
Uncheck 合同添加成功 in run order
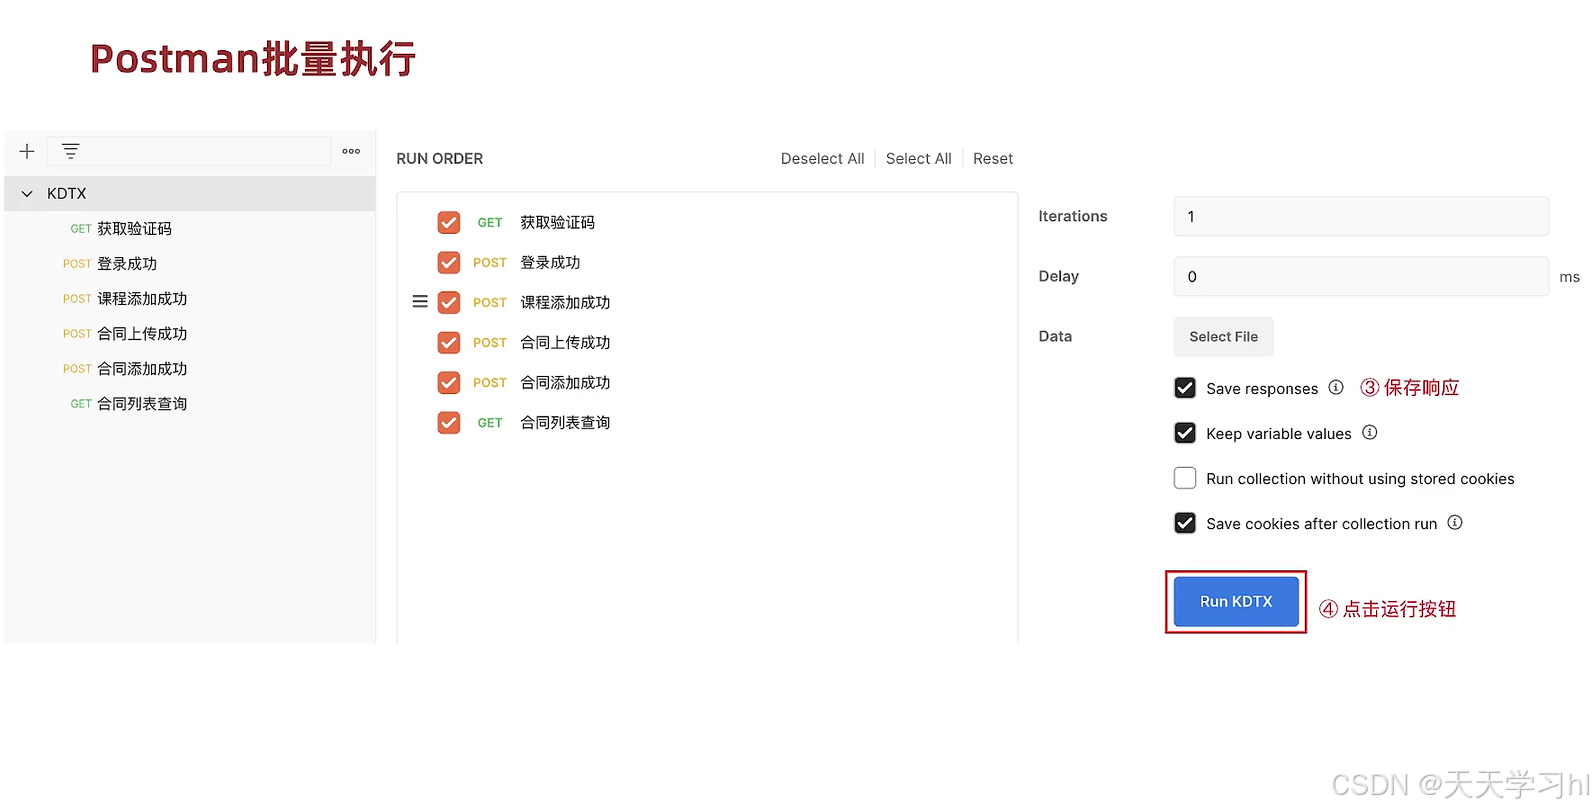449,382
